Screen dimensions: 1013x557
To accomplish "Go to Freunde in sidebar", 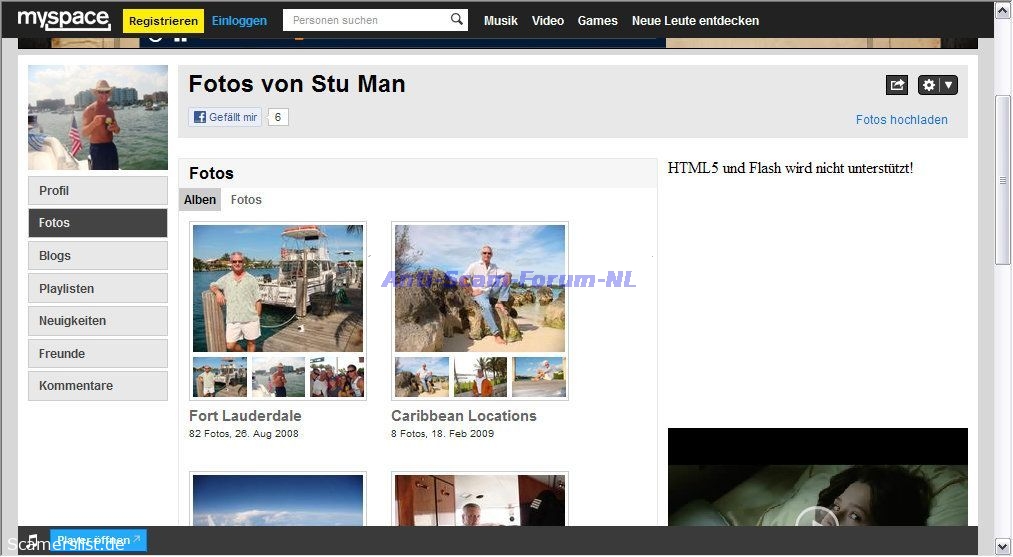I will [98, 353].
